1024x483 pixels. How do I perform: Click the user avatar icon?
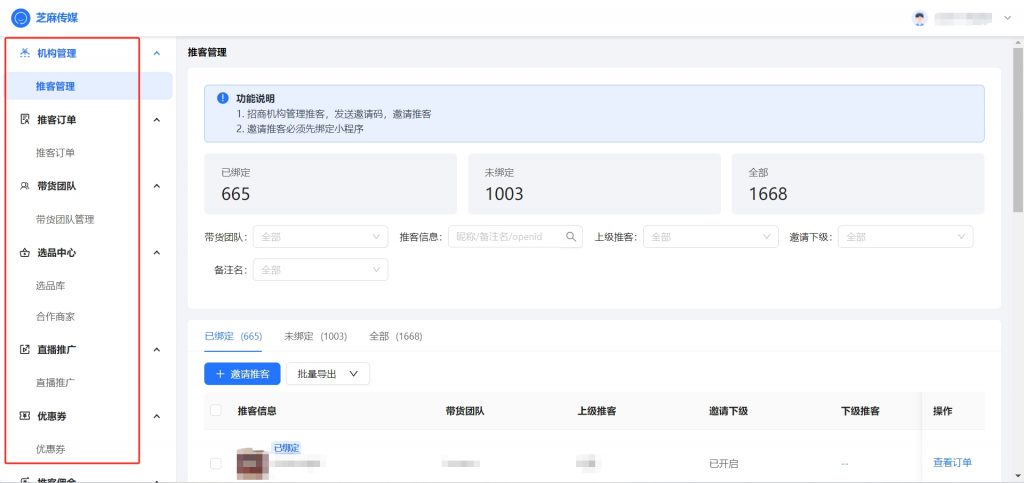(920, 18)
